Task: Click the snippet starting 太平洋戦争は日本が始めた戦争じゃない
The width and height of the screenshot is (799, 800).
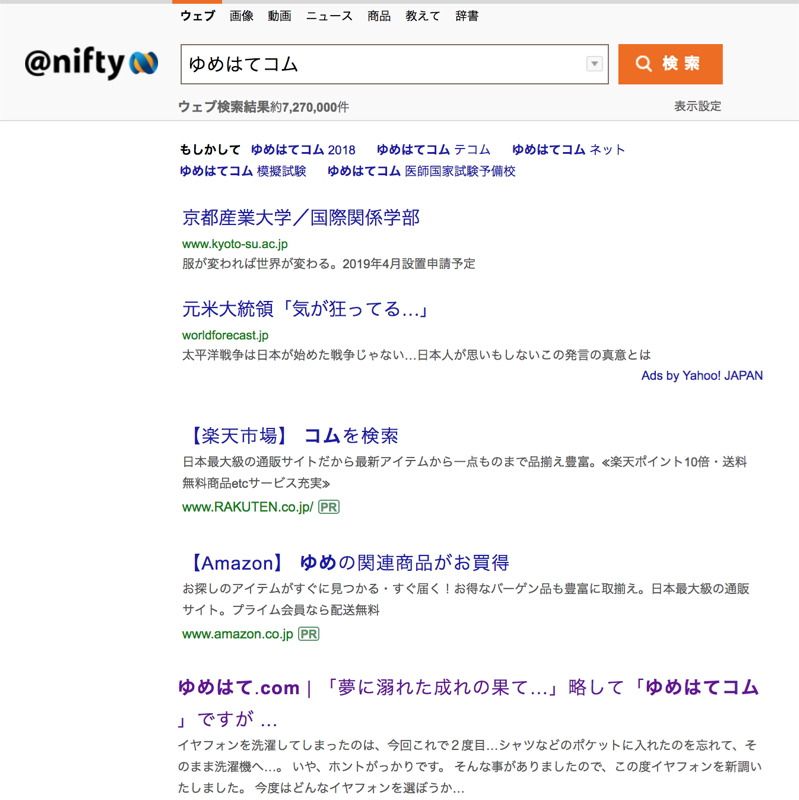Action: tap(417, 355)
